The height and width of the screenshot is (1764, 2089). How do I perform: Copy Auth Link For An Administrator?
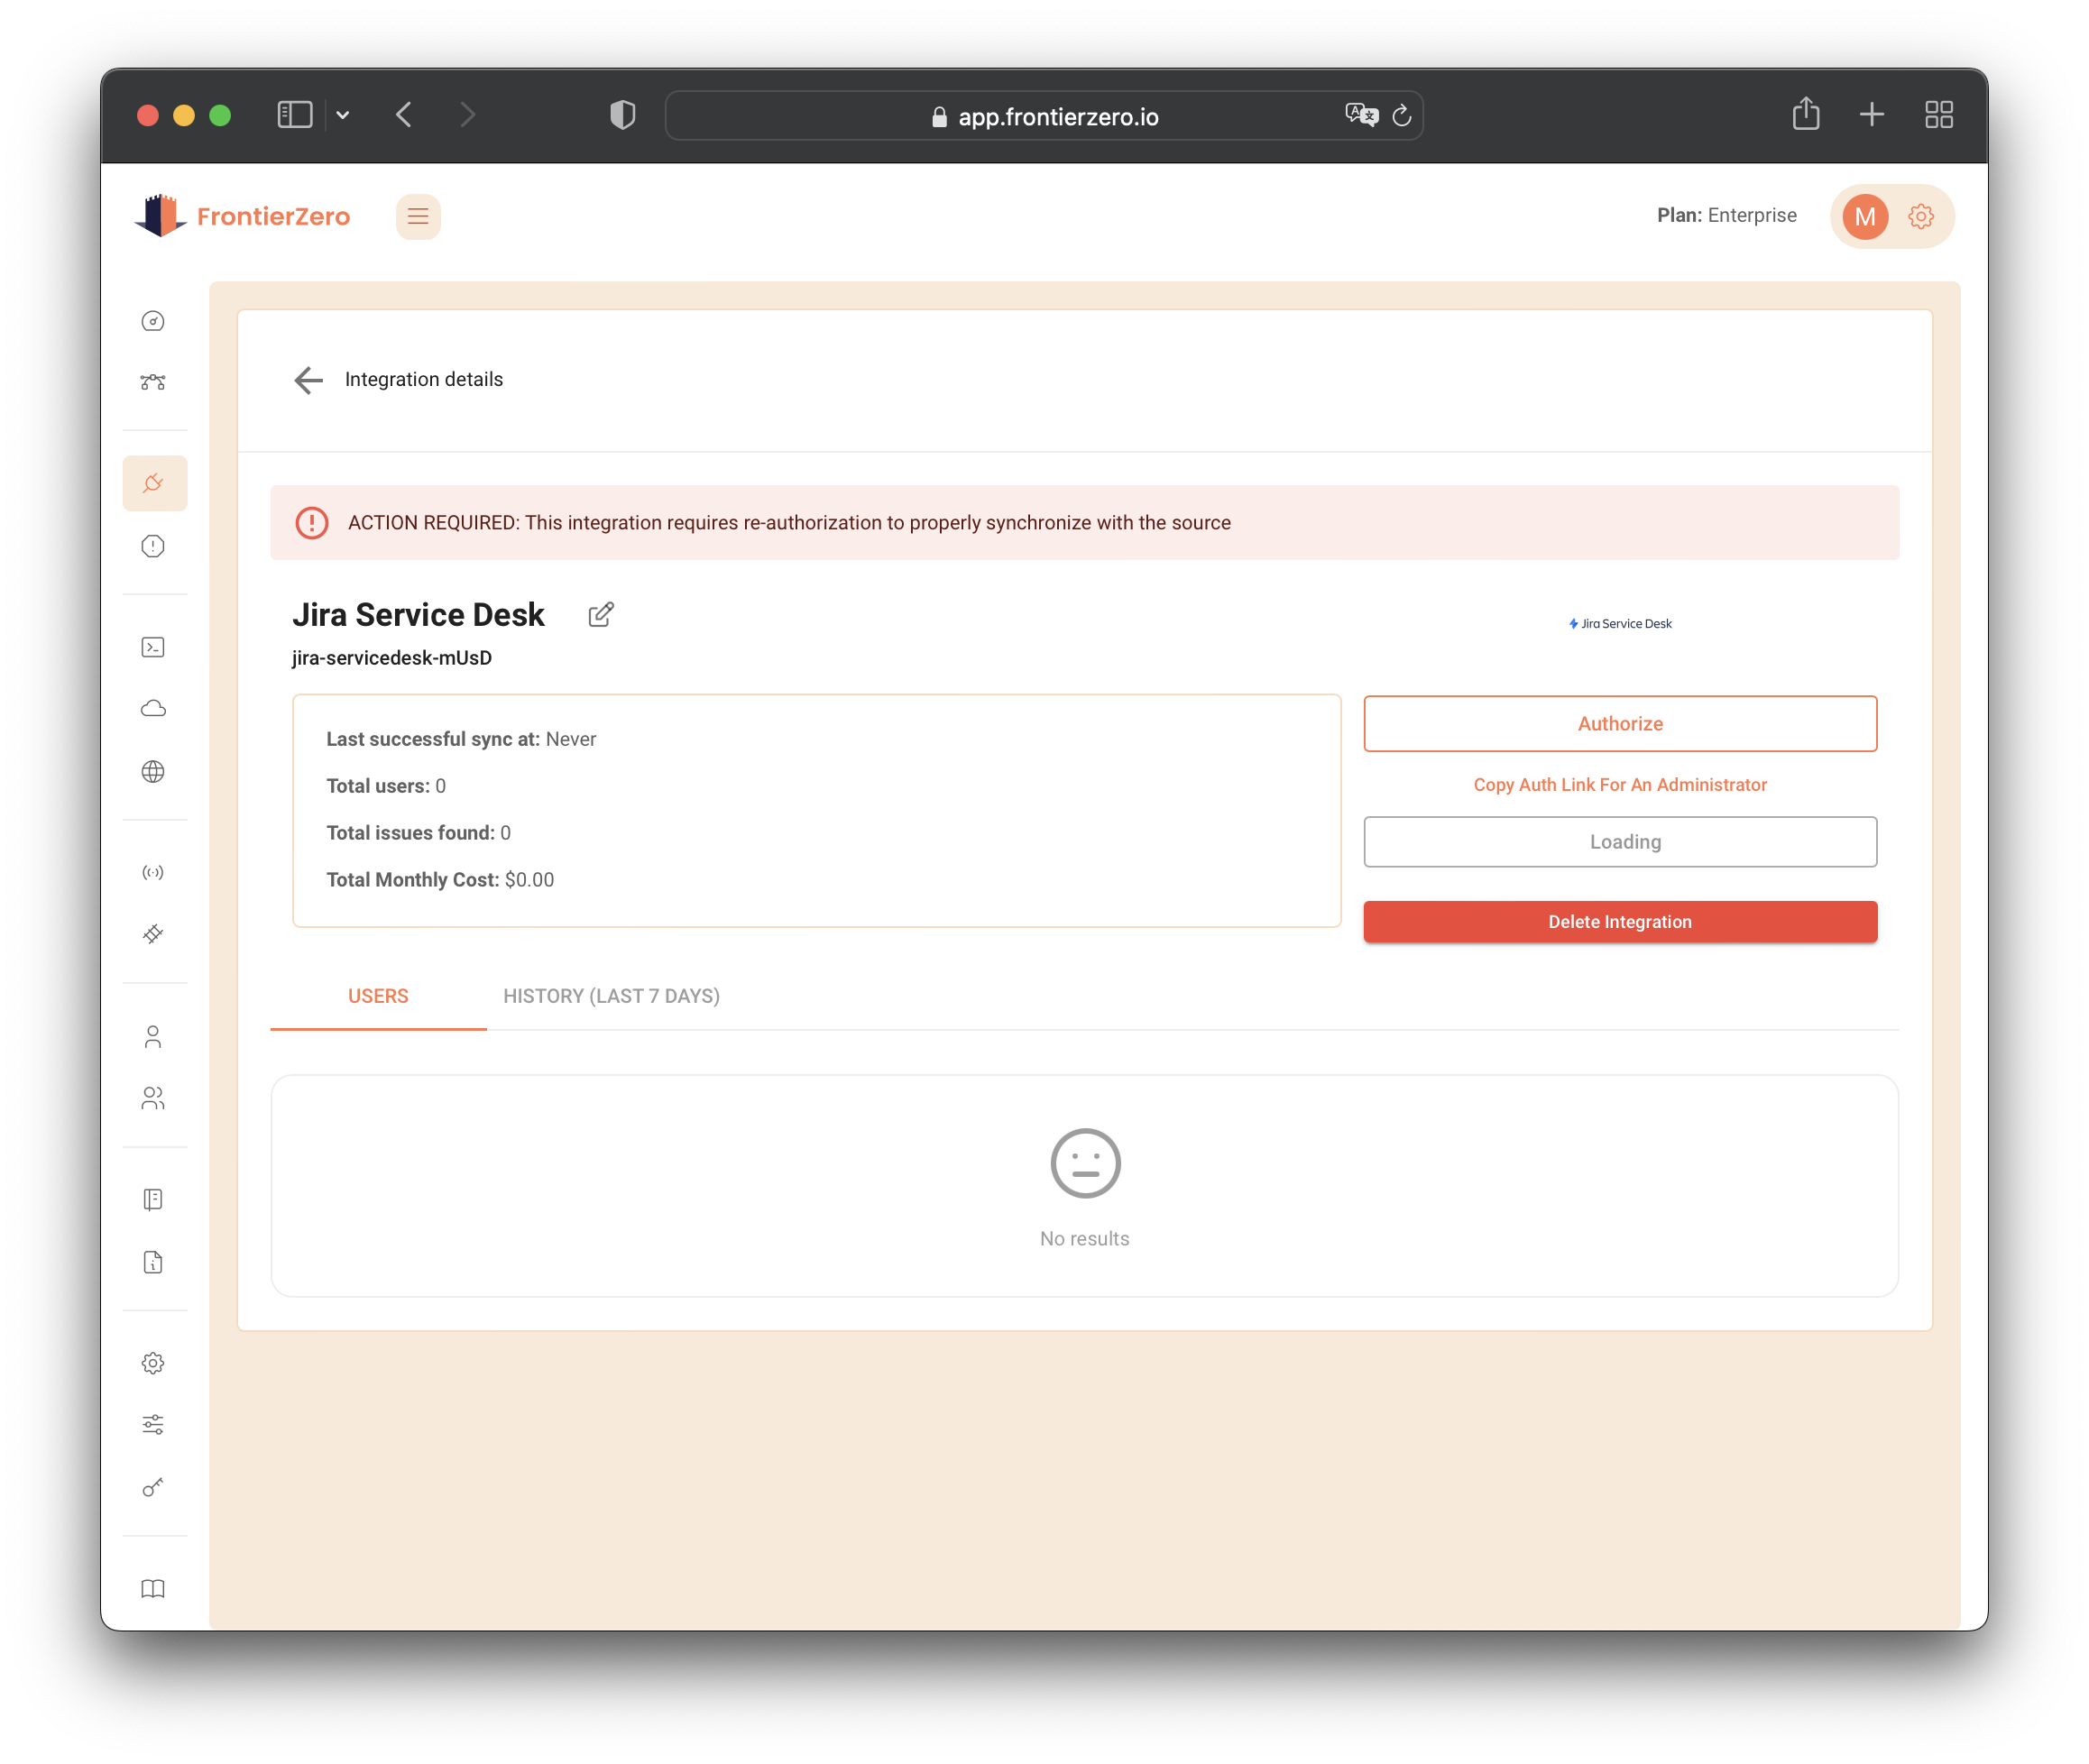coord(1619,785)
